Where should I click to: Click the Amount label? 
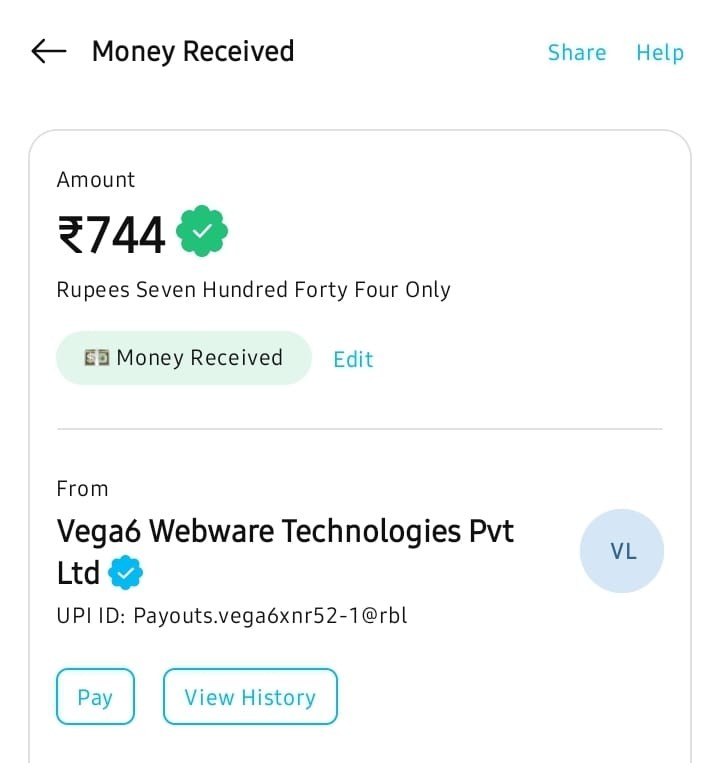coord(96,180)
